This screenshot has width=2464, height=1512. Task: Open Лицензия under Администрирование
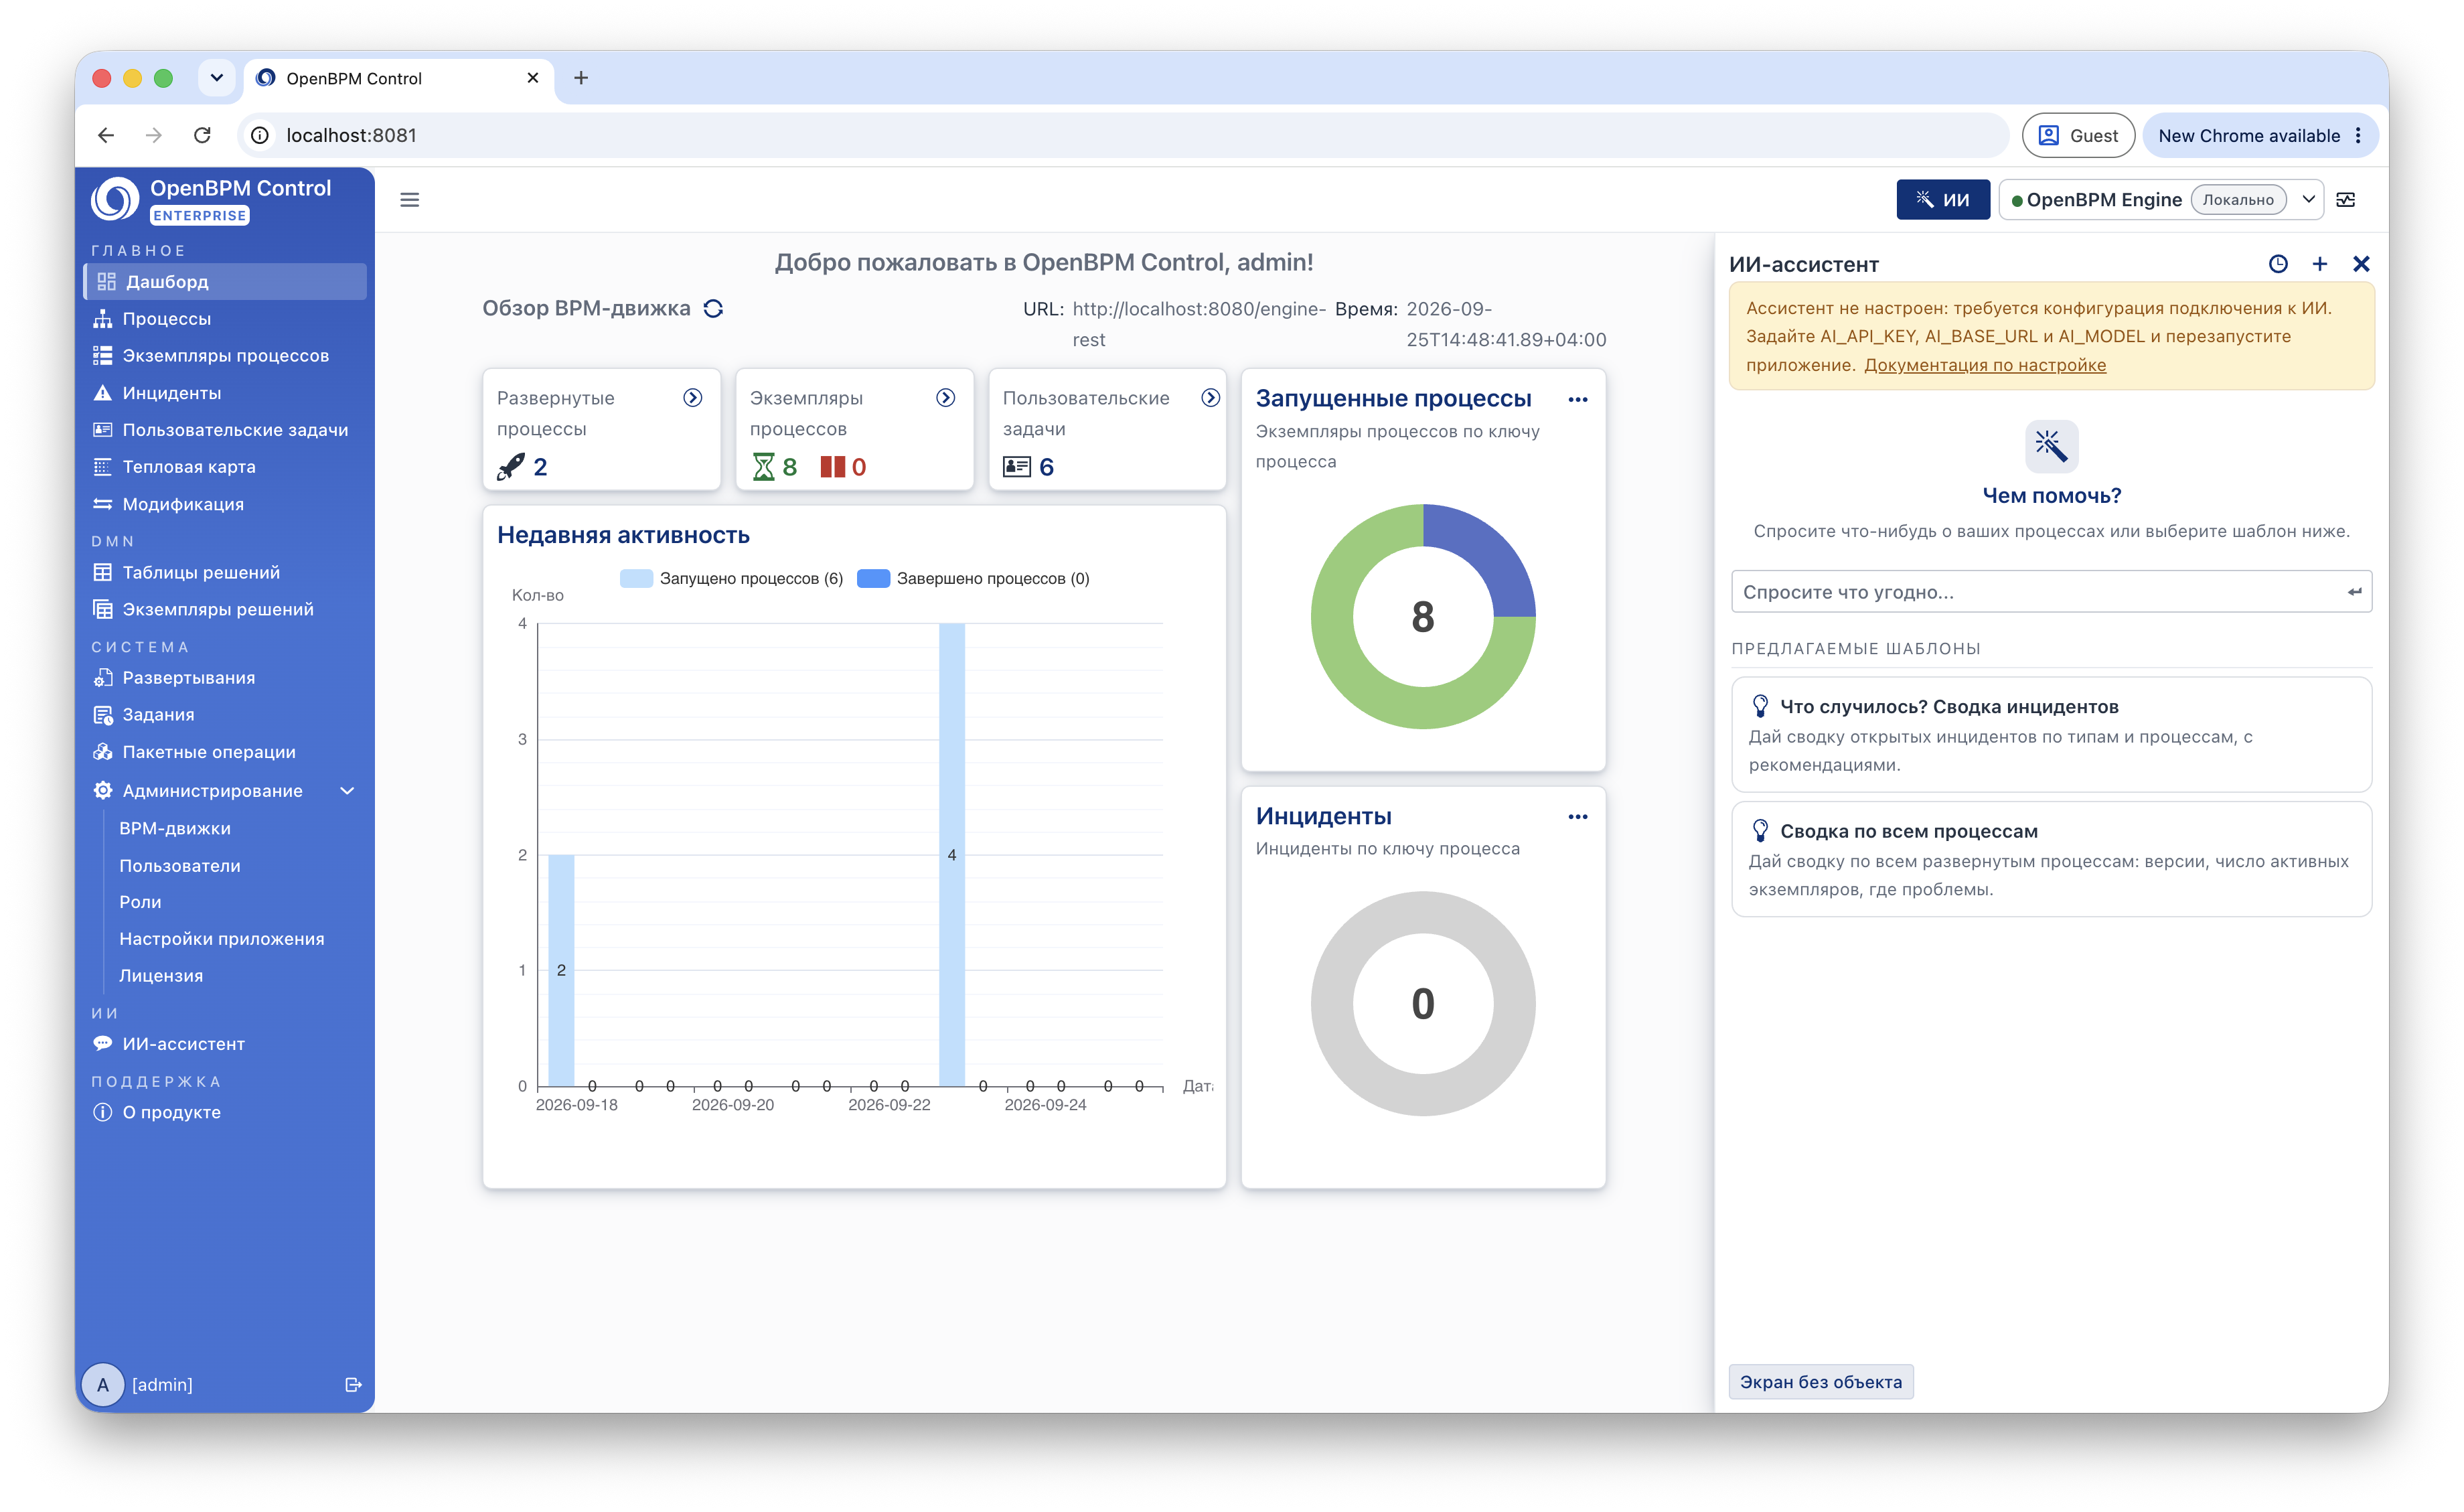[161, 976]
